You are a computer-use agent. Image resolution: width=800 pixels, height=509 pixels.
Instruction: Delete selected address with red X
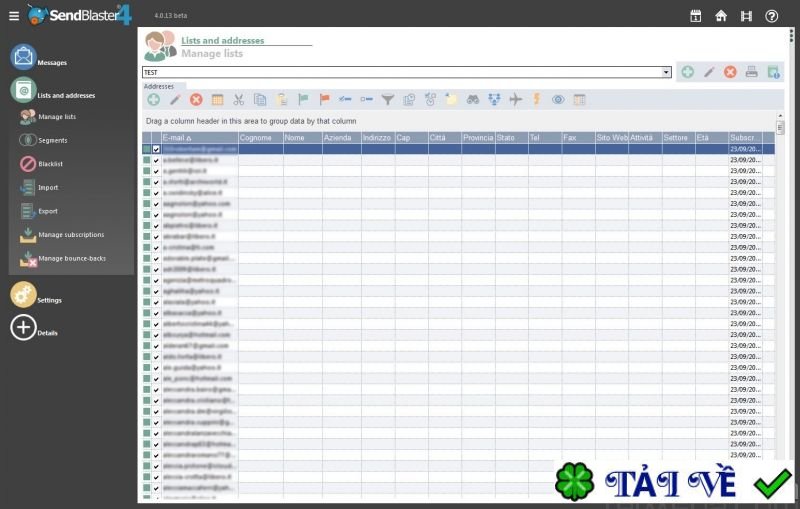point(196,99)
